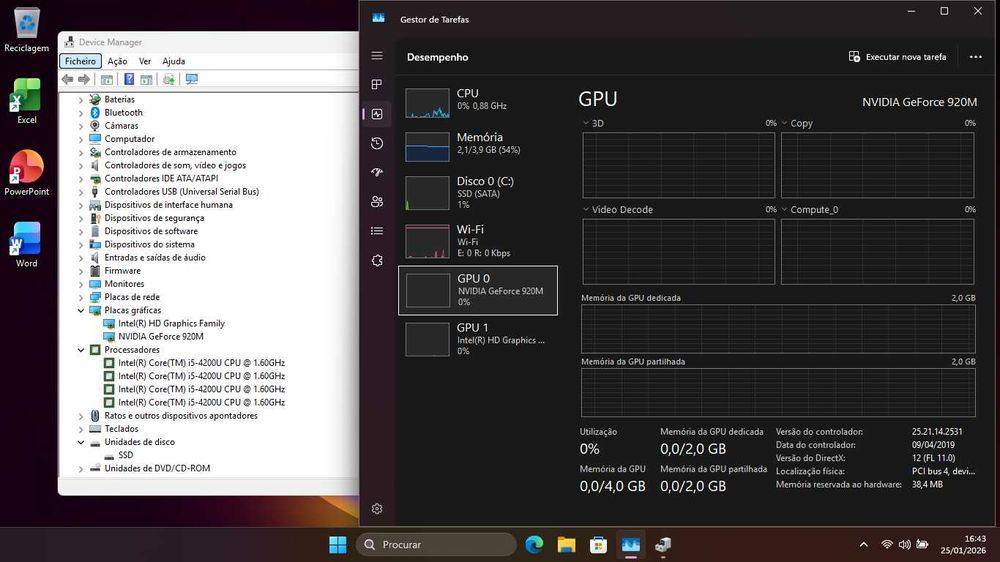
Task: Open volume speaker tray icon
Action: (904, 545)
